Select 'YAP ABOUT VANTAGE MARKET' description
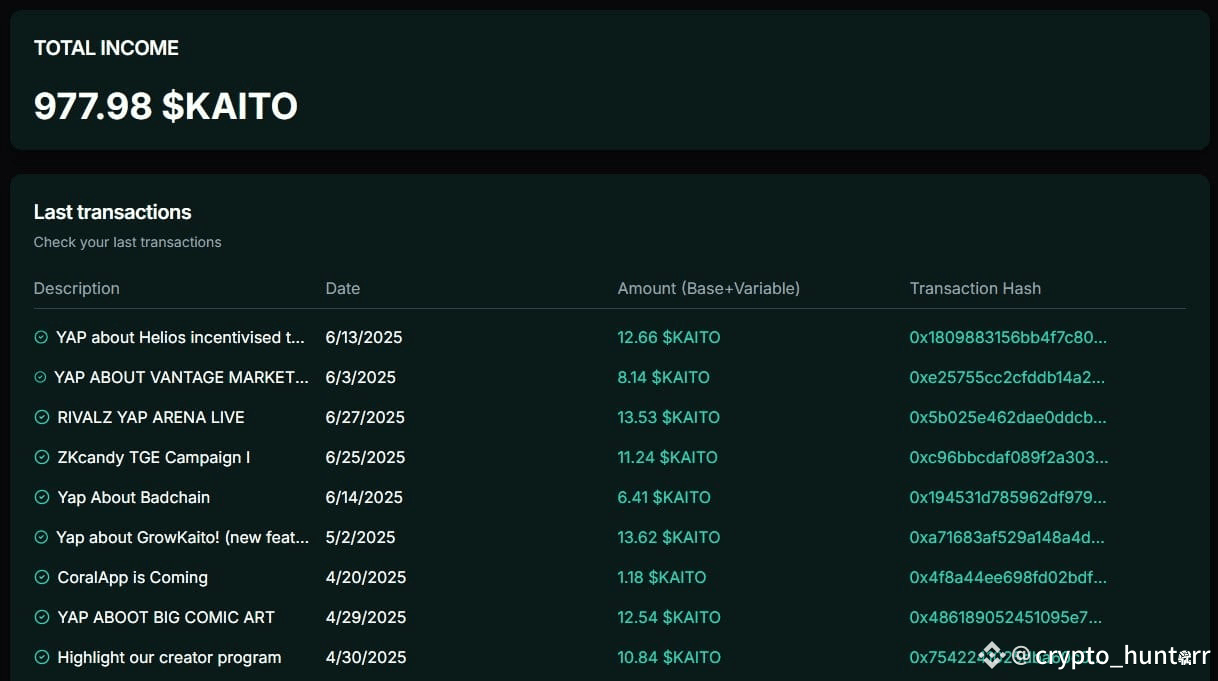1218x681 pixels. (182, 378)
